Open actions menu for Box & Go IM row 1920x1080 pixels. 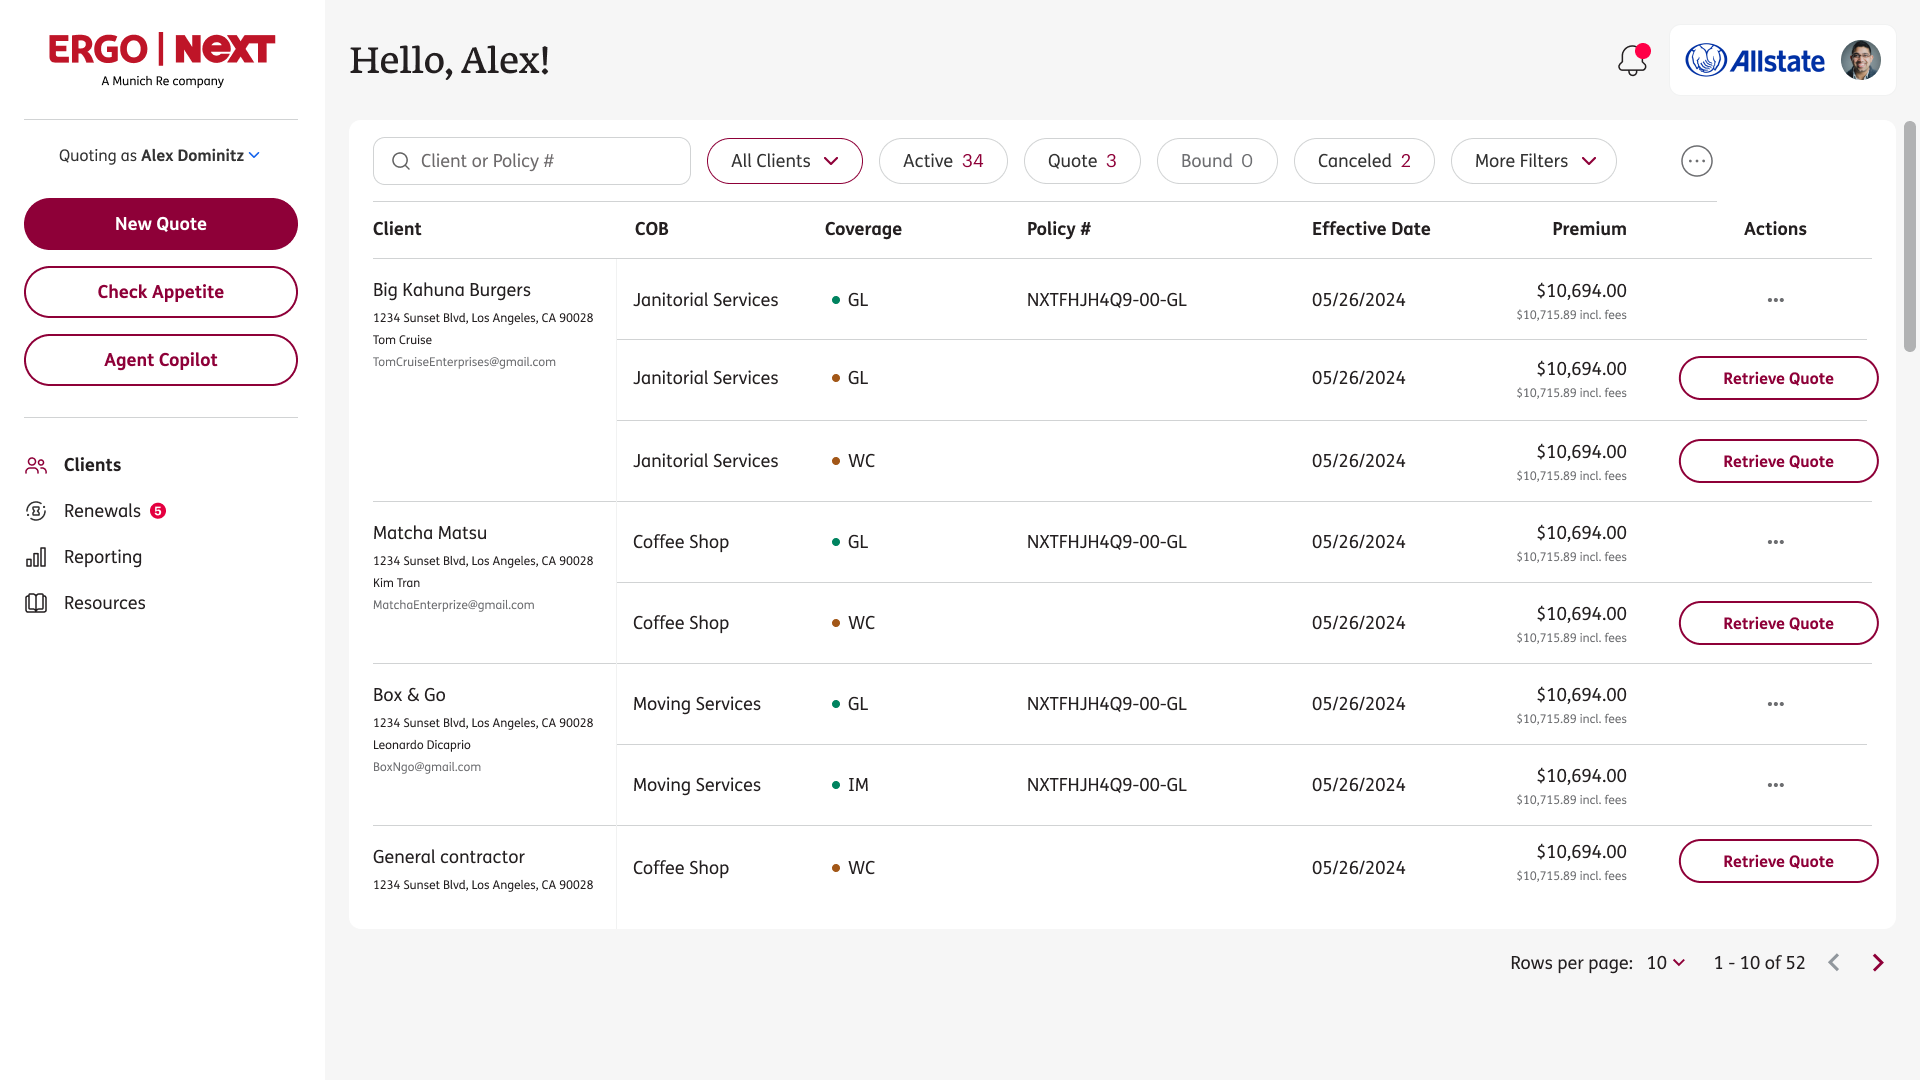pyautogui.click(x=1776, y=785)
